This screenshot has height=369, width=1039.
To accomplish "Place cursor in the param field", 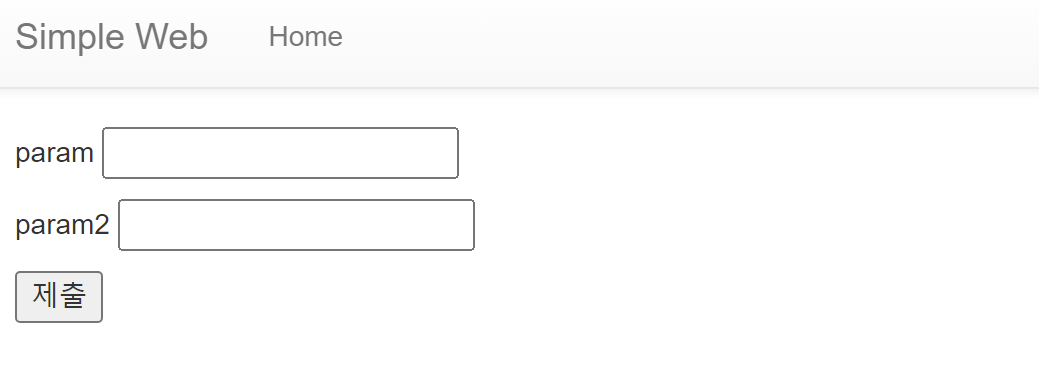I will (x=280, y=153).
